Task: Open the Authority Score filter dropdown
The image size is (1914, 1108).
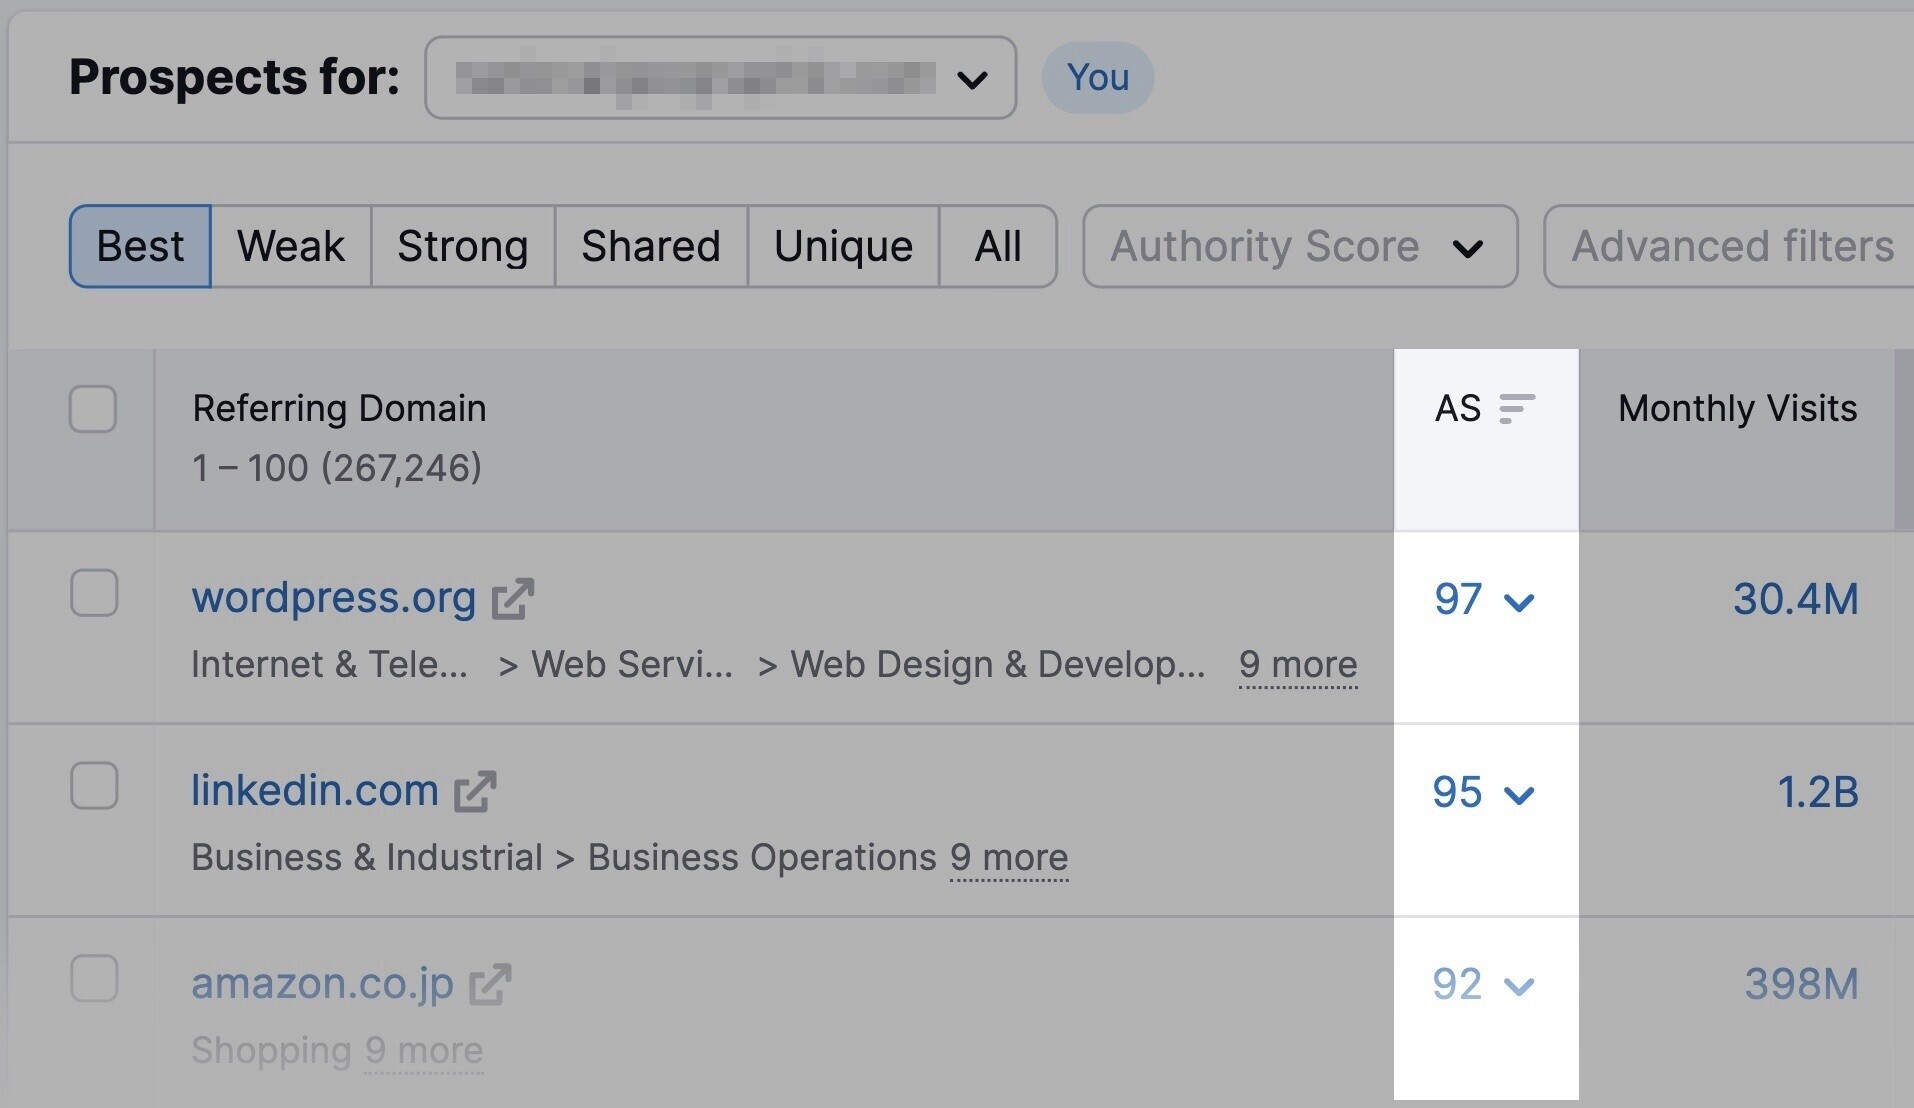Action: point(1300,247)
